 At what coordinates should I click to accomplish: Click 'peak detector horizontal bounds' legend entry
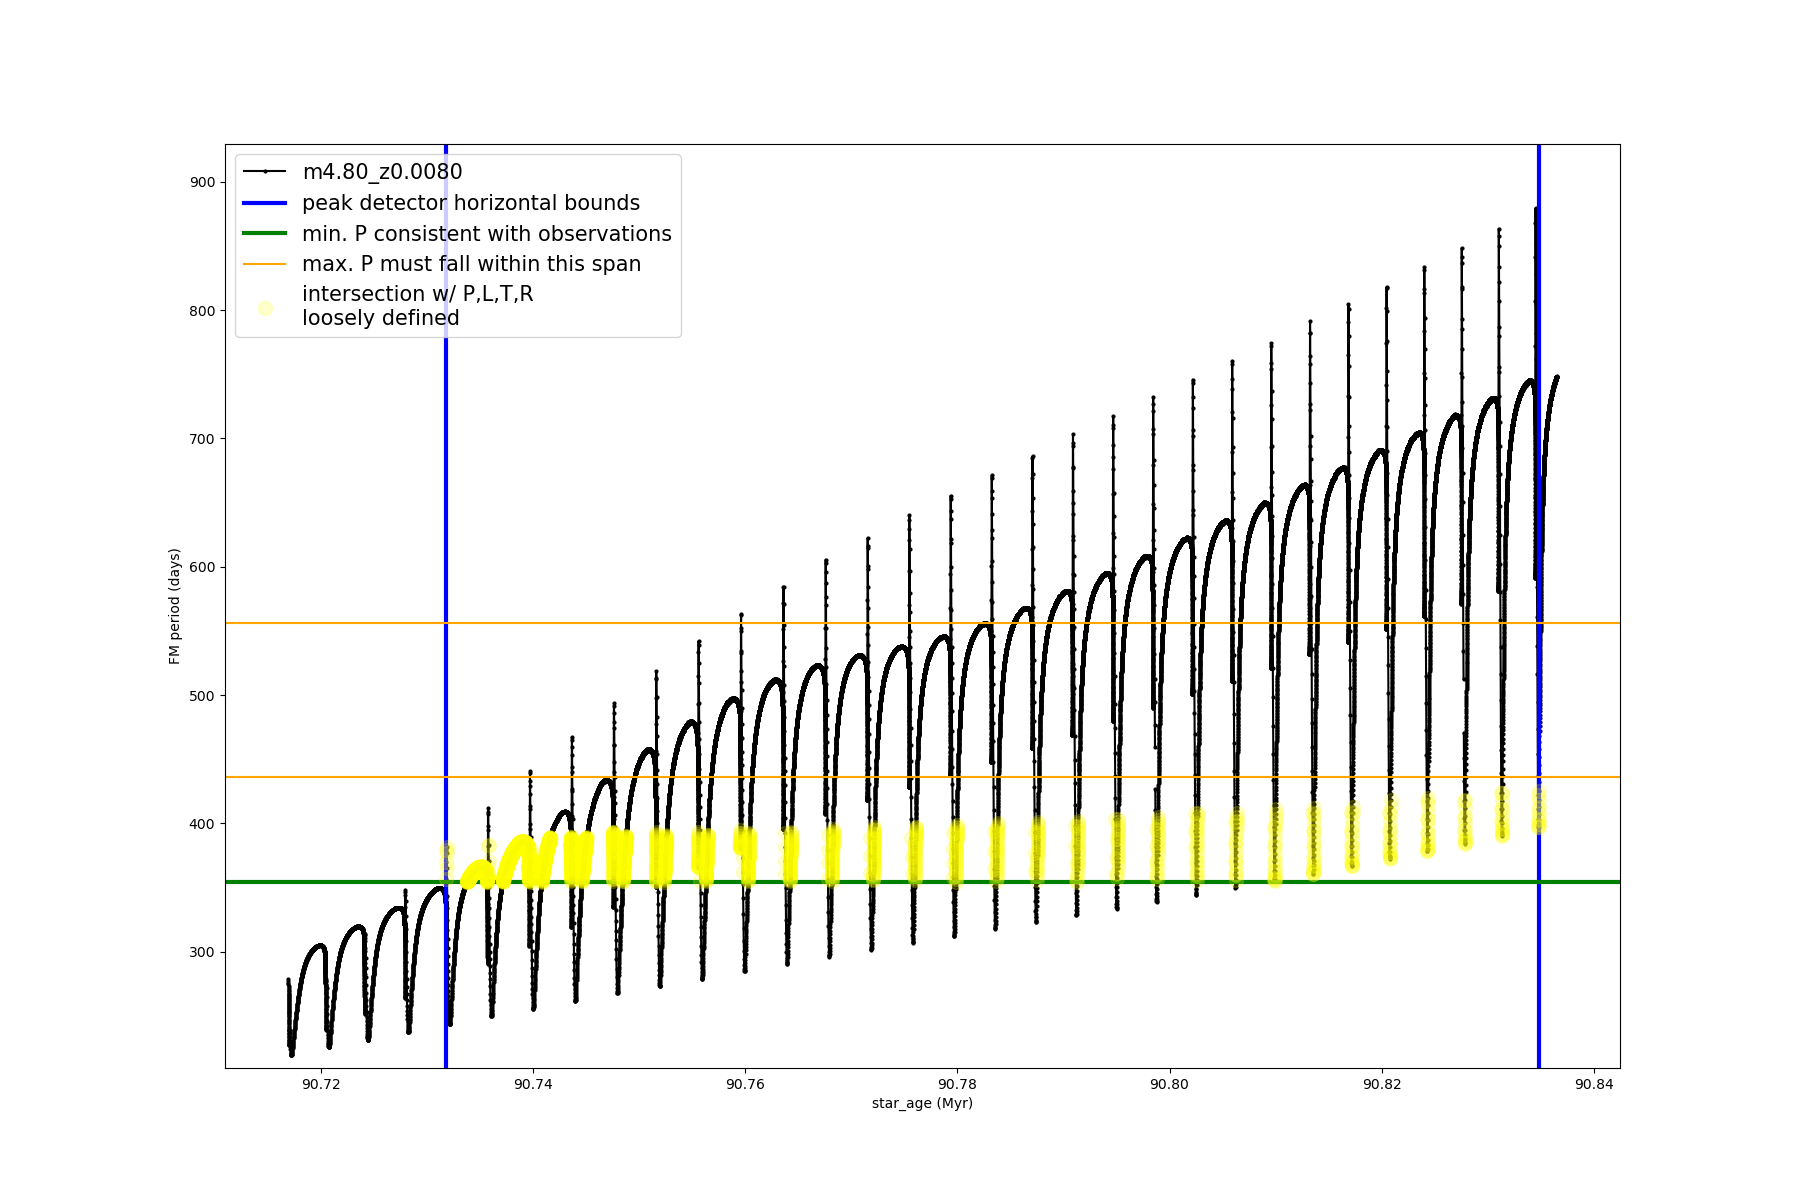[x=471, y=203]
